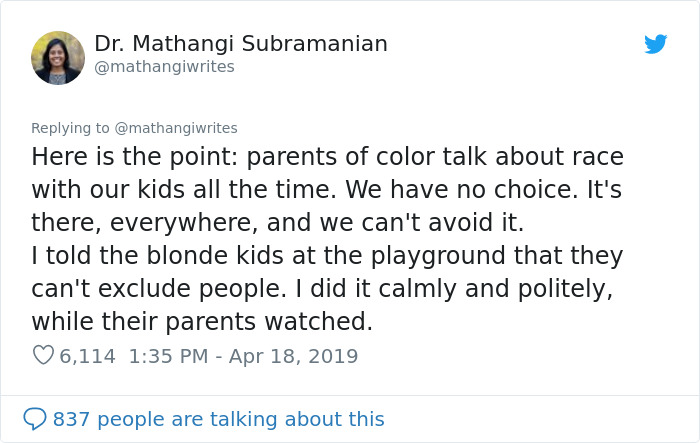Open Dr. Mathangi Subramanian's profile photo
This screenshot has height=443, width=700.
(58, 58)
